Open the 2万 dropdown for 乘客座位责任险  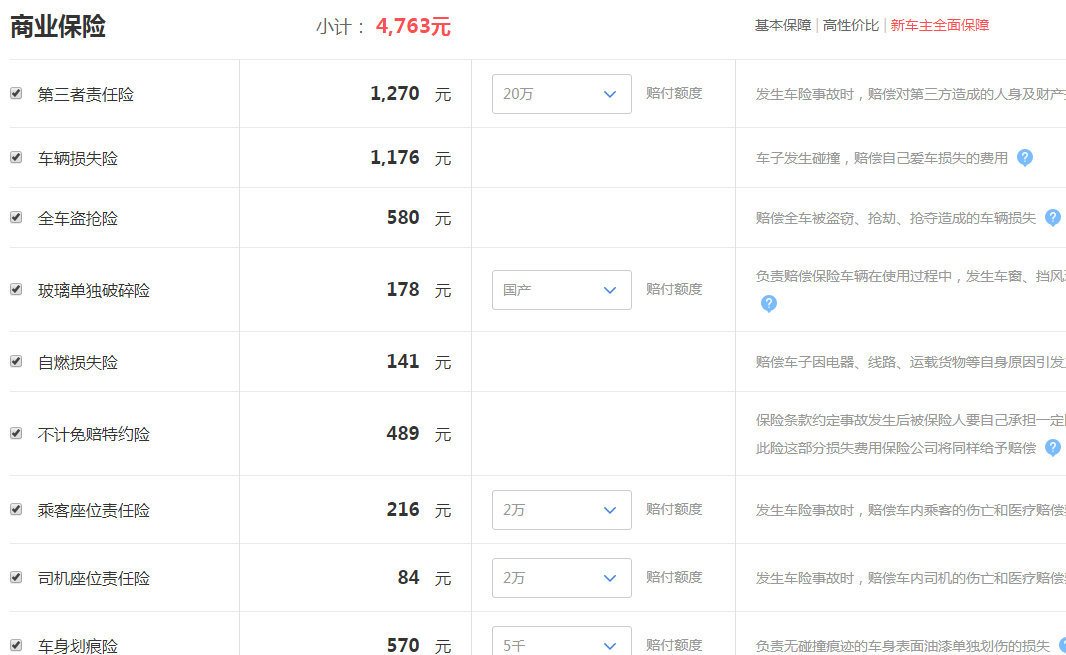coord(562,510)
